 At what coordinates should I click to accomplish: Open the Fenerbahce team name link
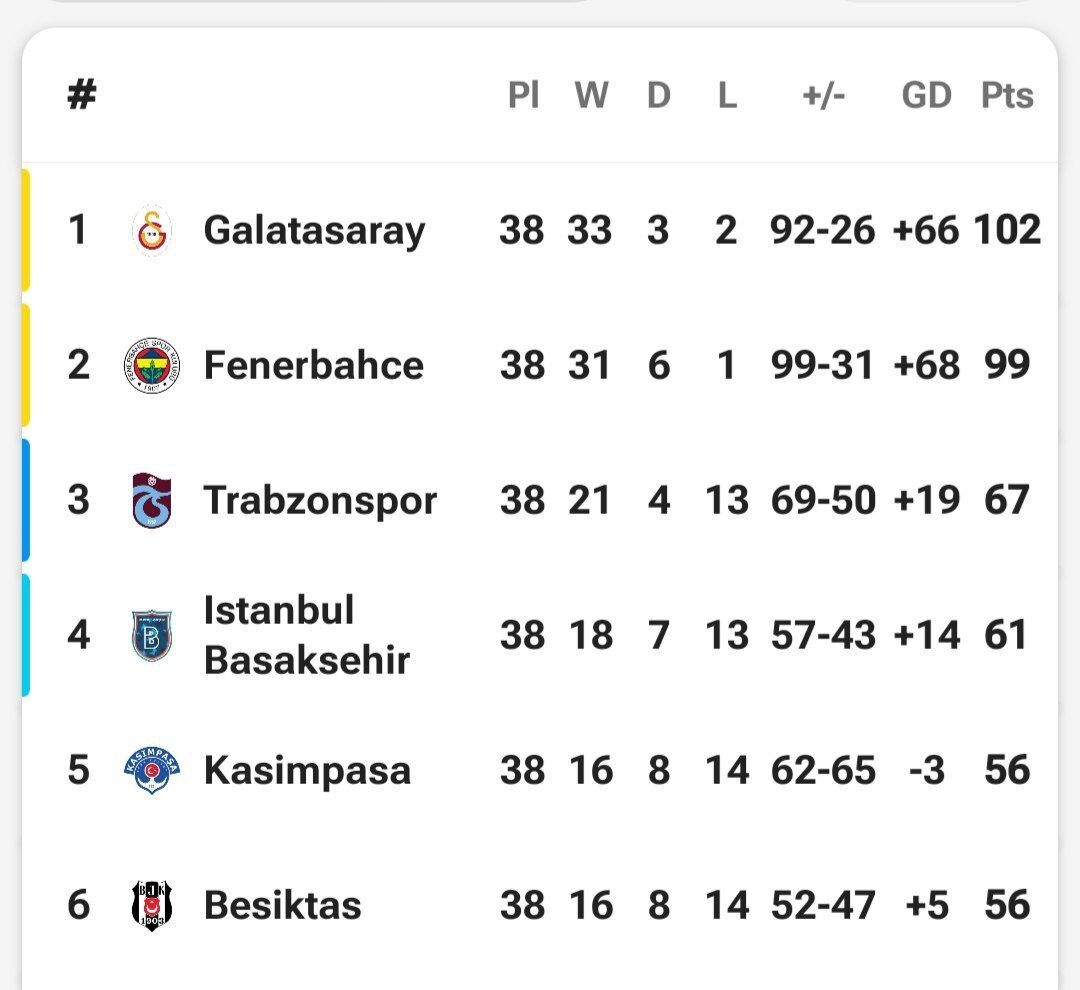click(x=313, y=366)
